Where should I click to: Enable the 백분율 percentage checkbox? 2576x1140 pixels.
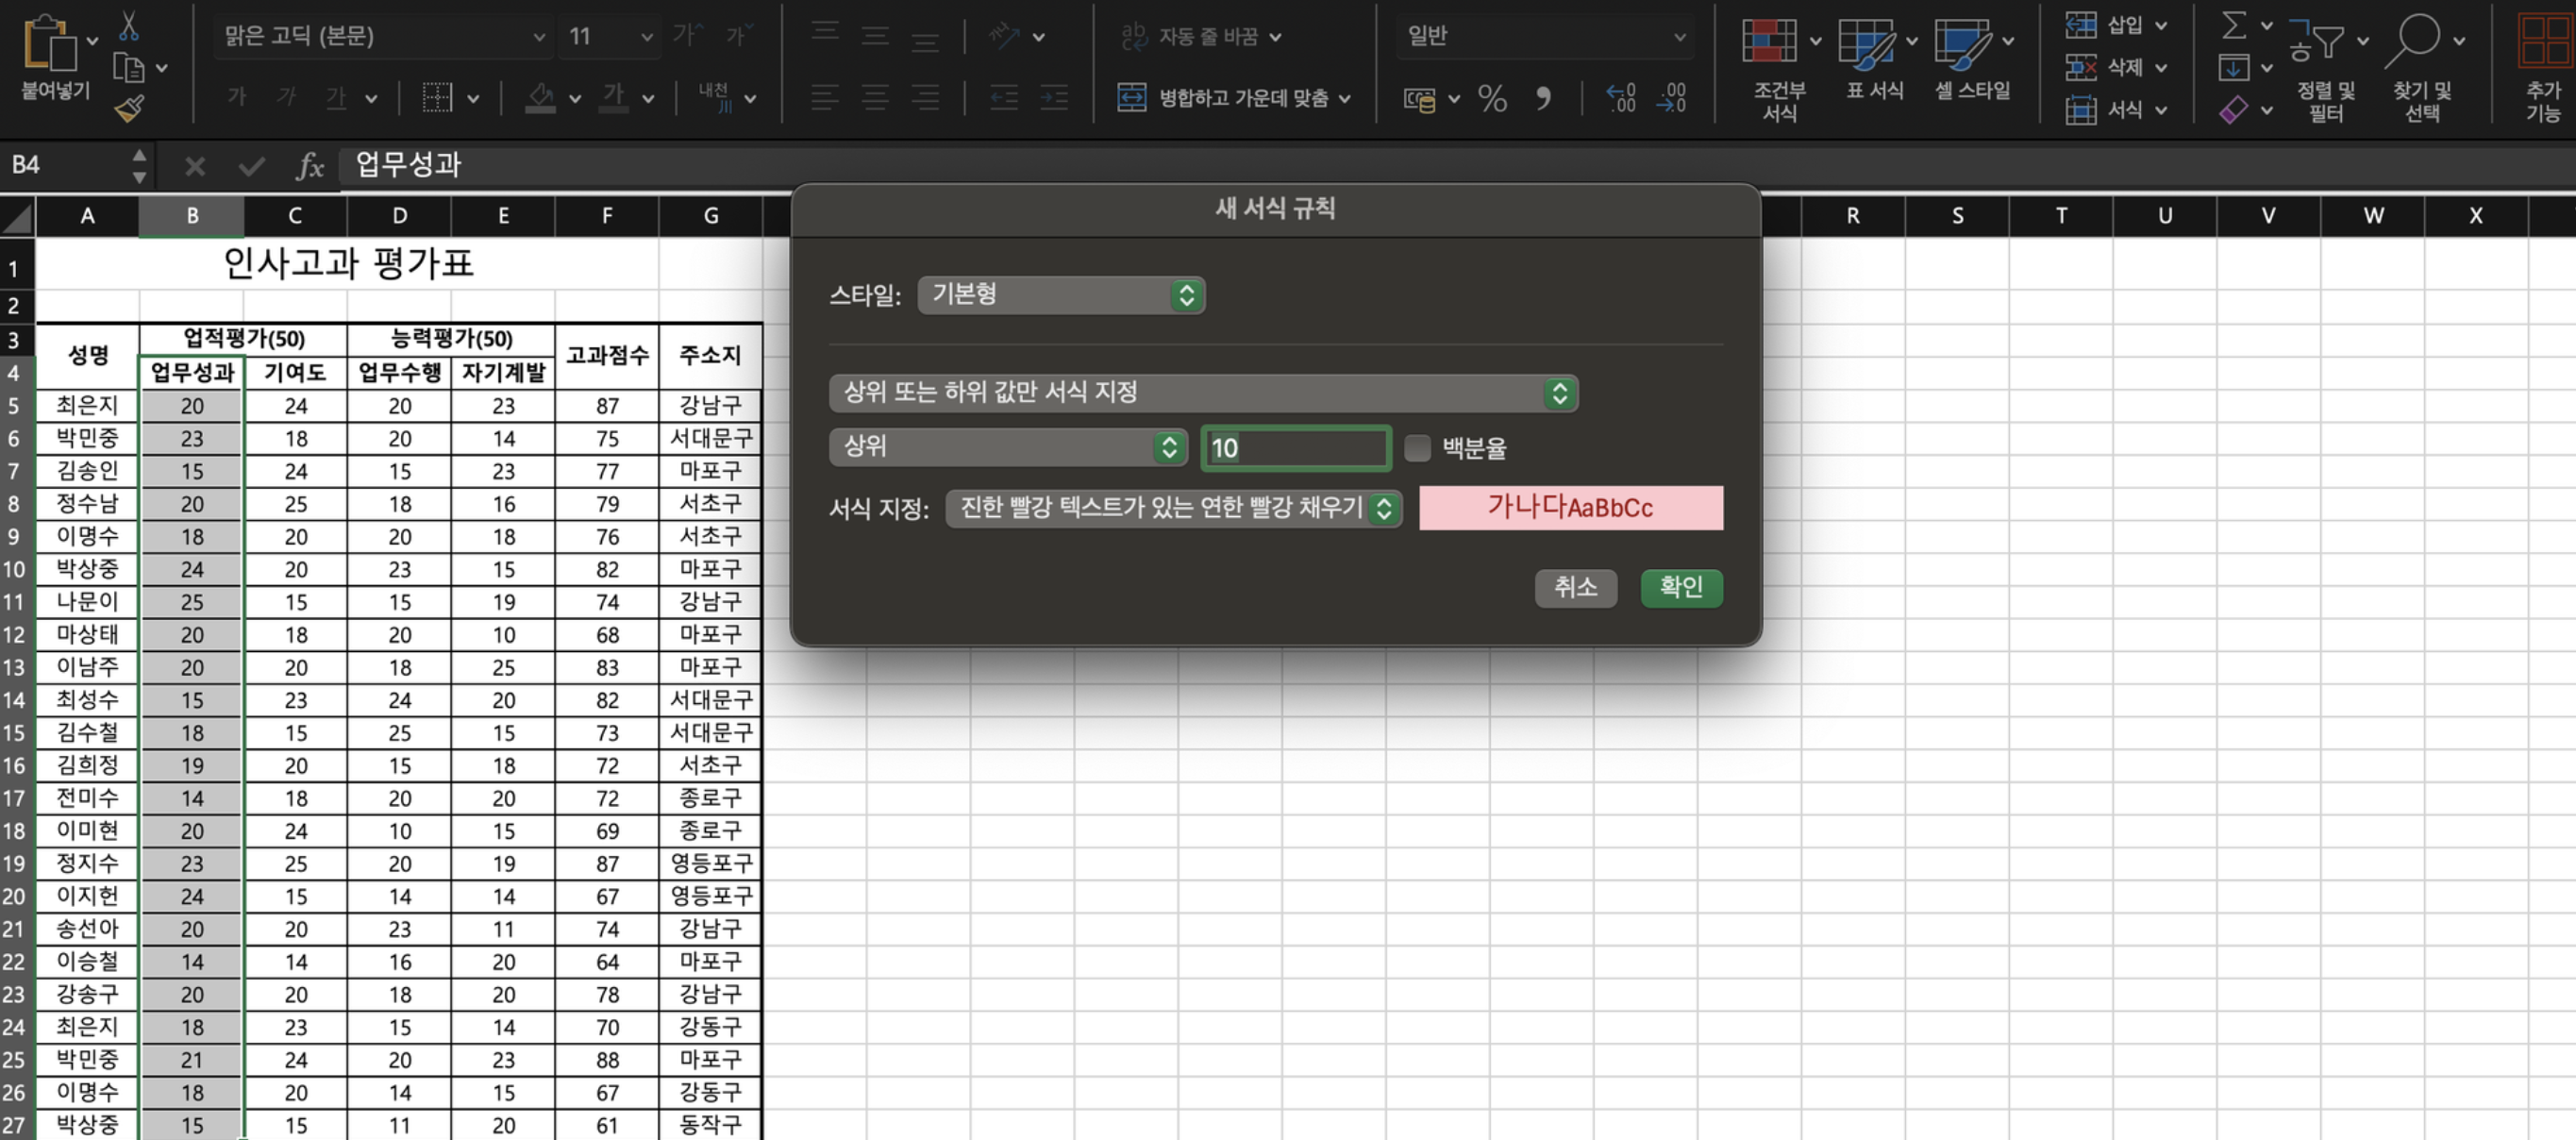coord(1417,447)
